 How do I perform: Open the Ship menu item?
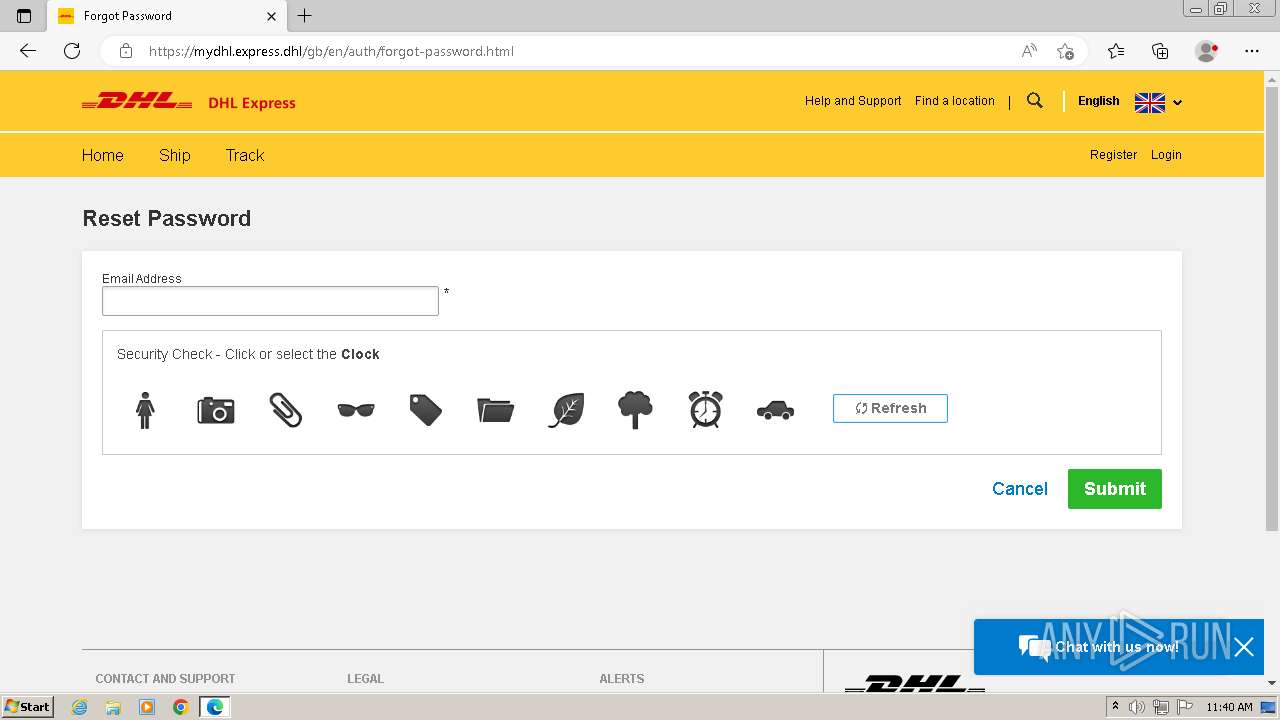[175, 155]
